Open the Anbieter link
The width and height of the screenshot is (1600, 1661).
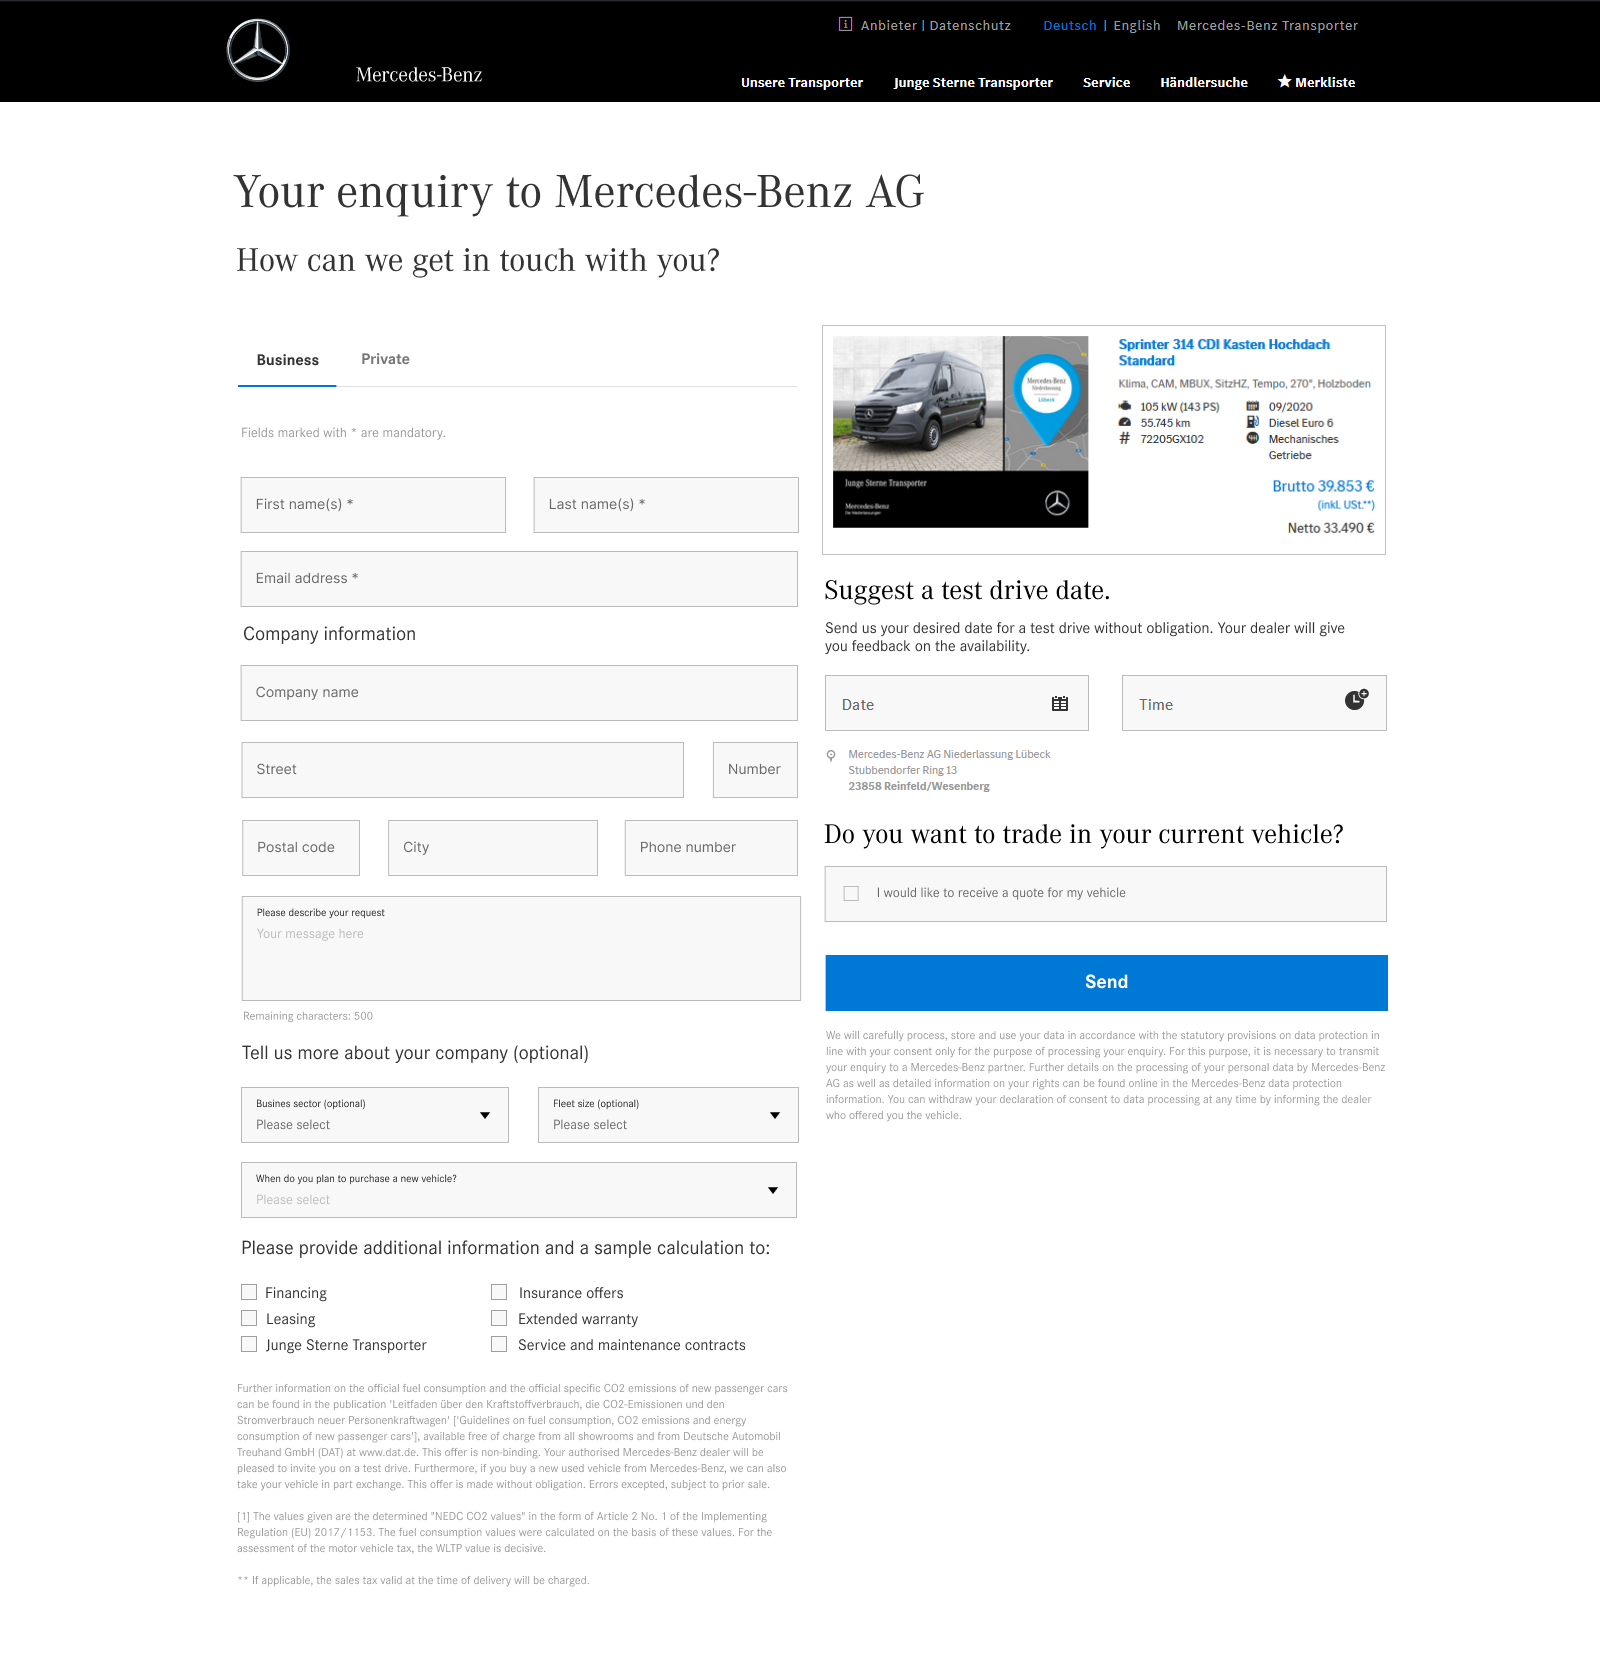pos(889,25)
